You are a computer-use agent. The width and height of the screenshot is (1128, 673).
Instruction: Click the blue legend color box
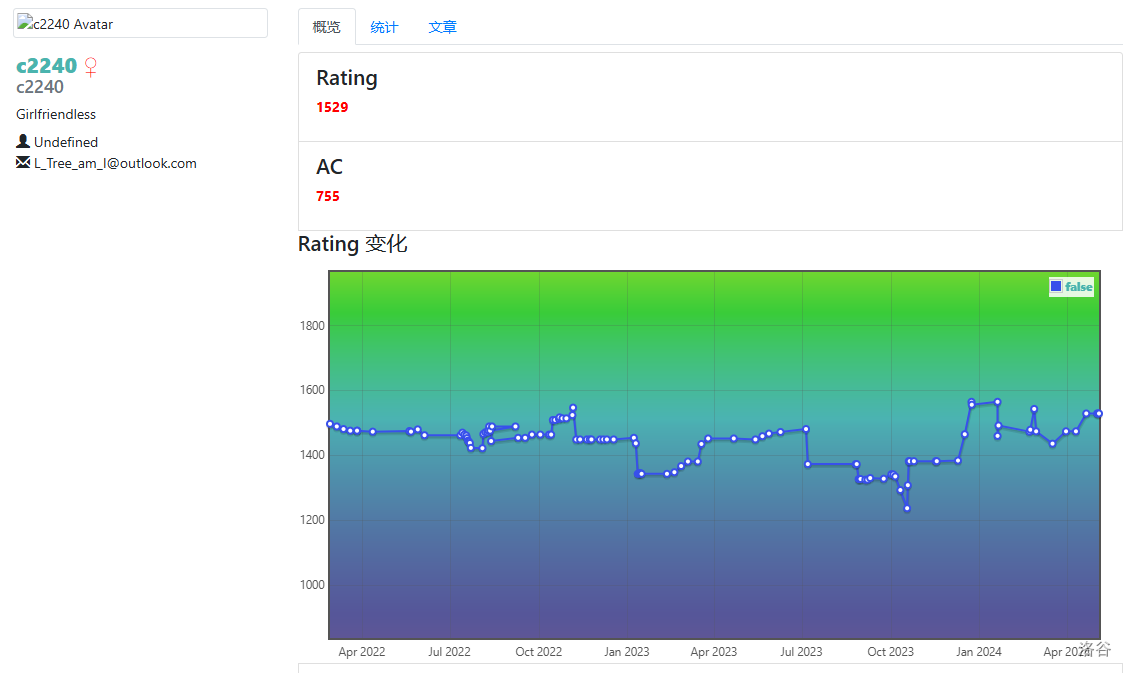(1056, 287)
